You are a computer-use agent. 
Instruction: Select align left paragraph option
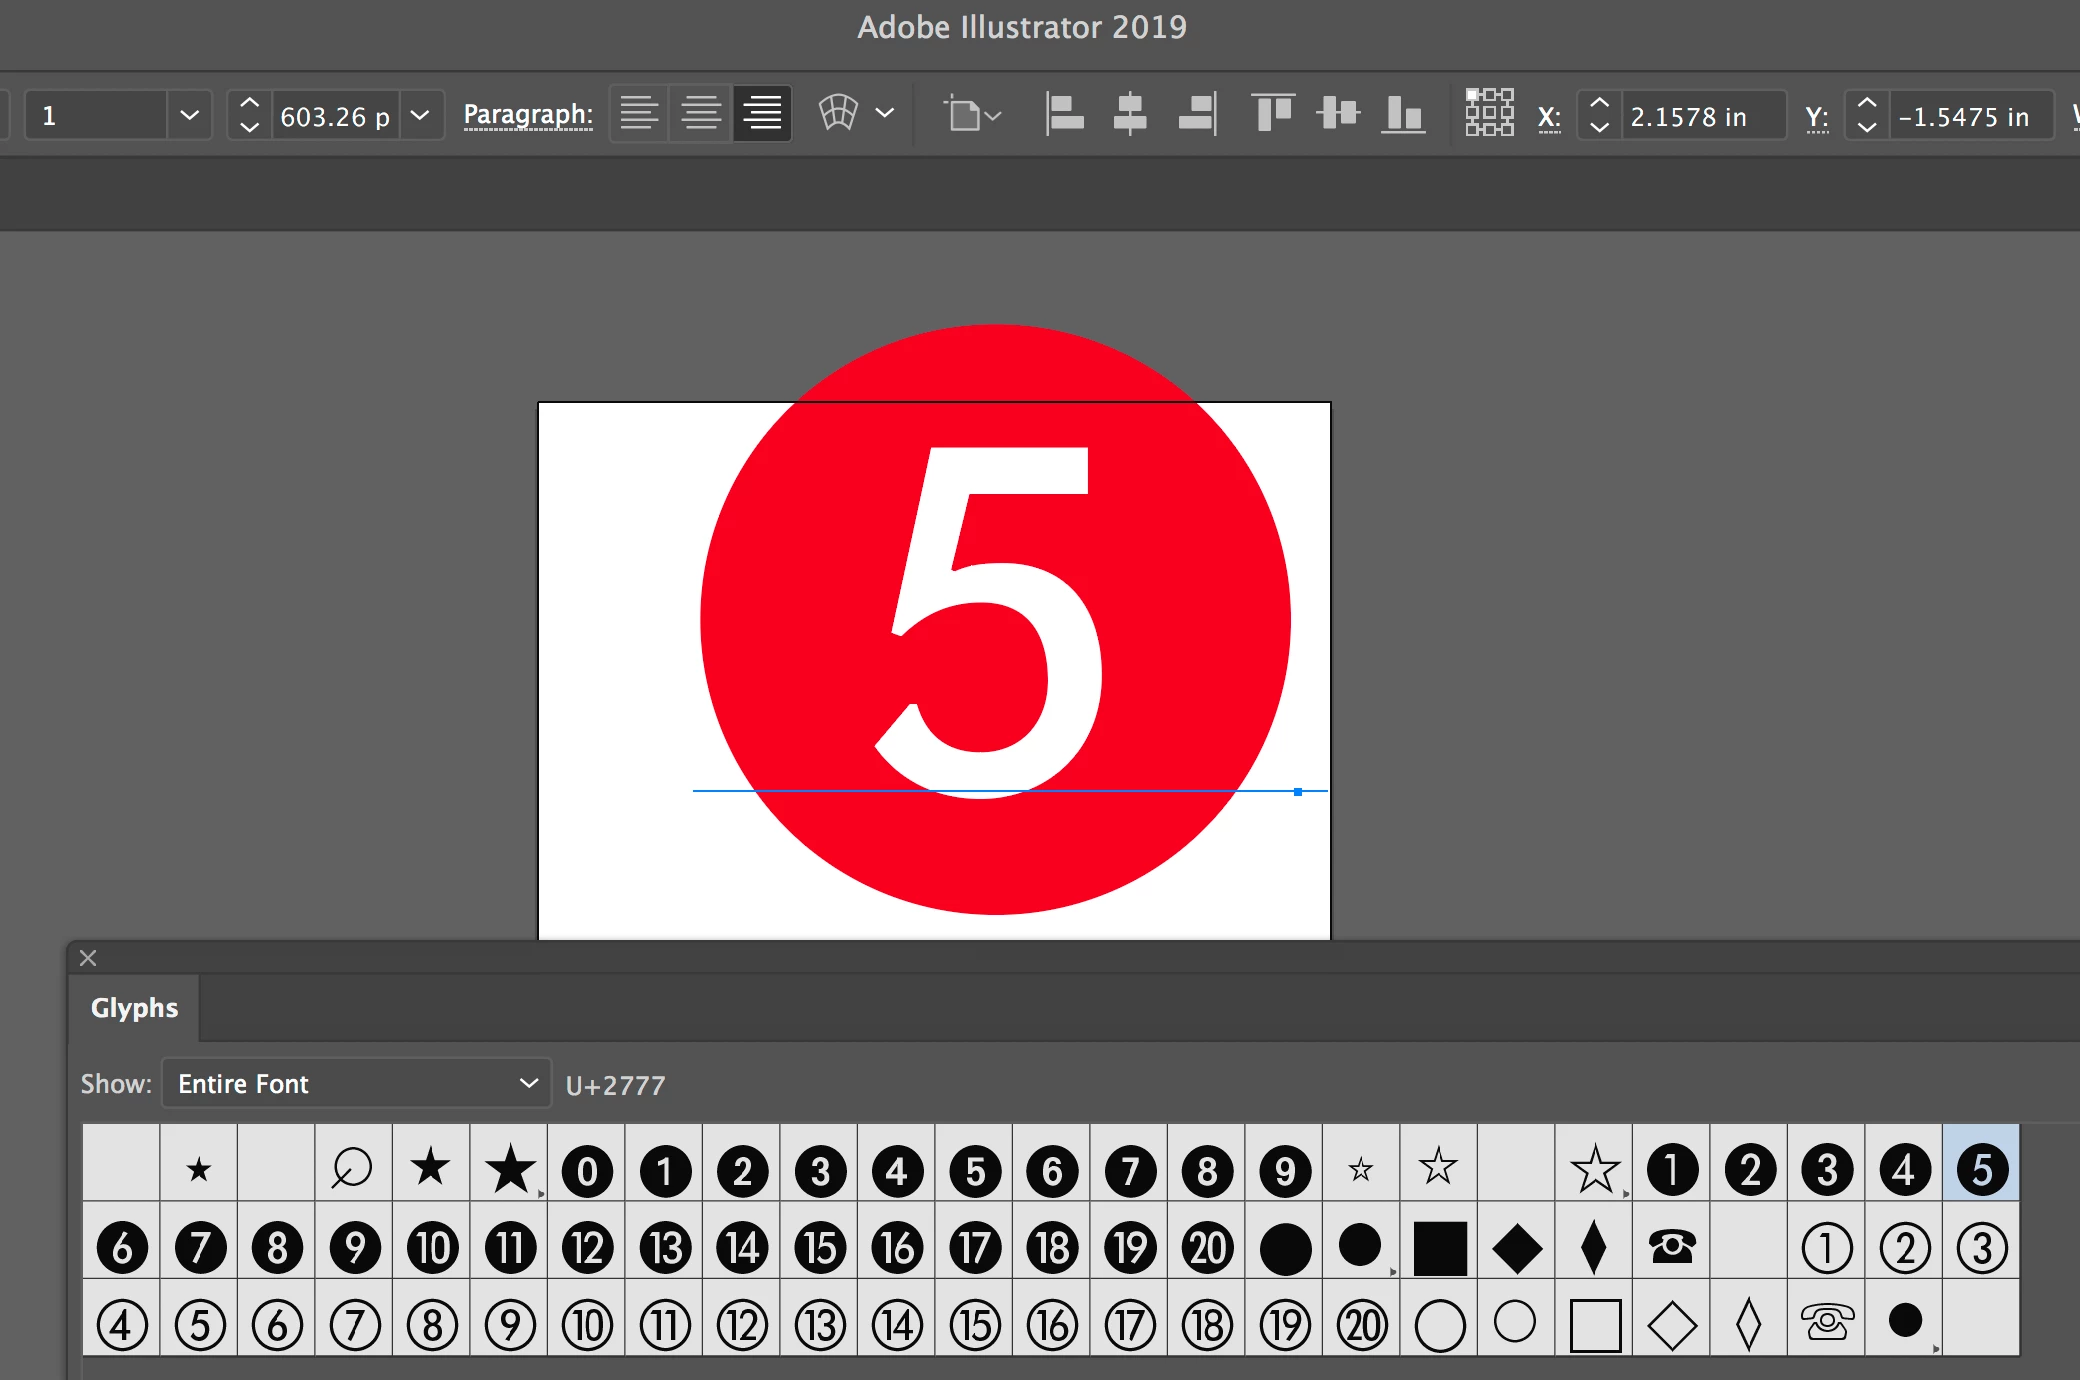(x=639, y=114)
